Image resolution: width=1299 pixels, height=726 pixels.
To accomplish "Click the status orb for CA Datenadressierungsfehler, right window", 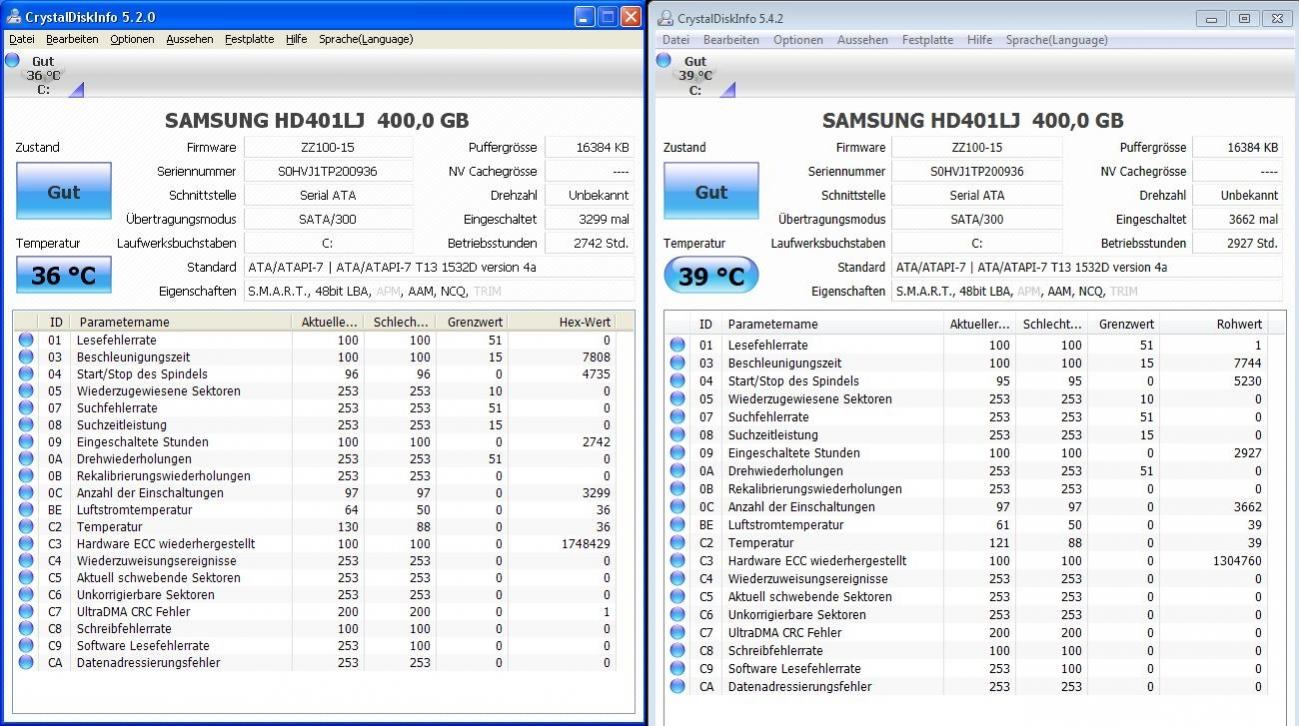I will pos(677,687).
